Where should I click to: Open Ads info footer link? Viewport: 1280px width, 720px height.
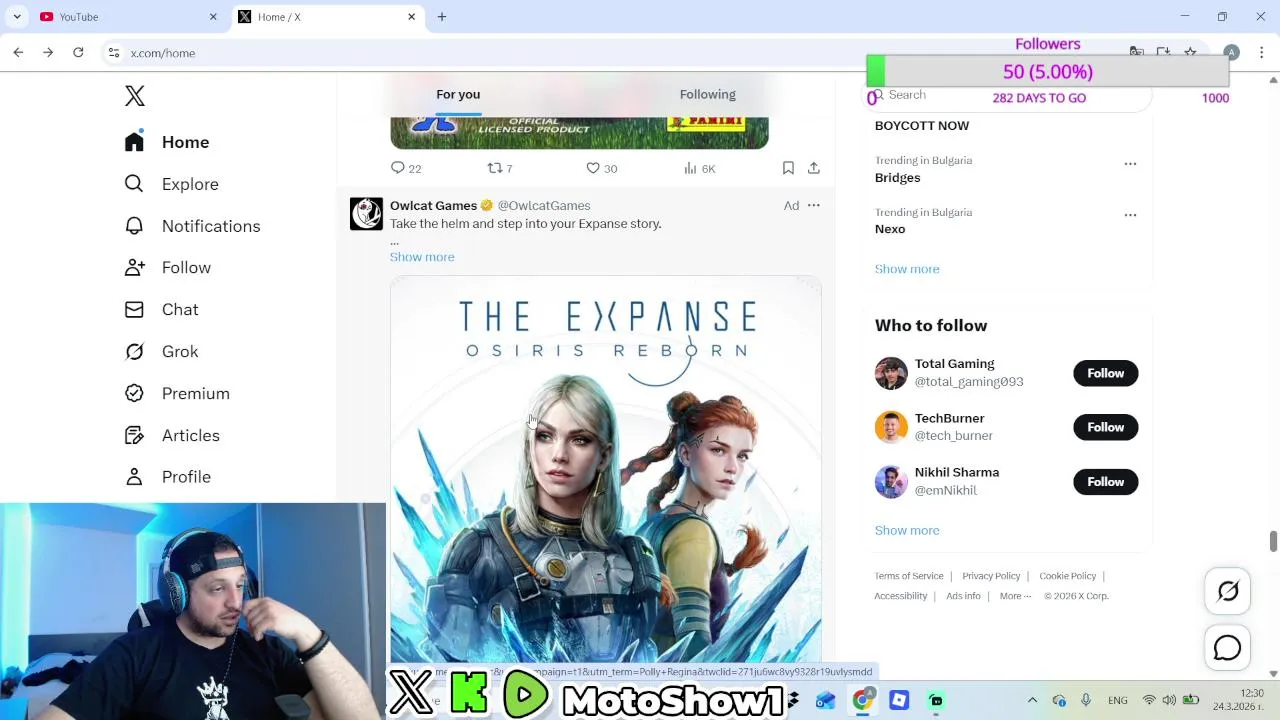coord(964,596)
